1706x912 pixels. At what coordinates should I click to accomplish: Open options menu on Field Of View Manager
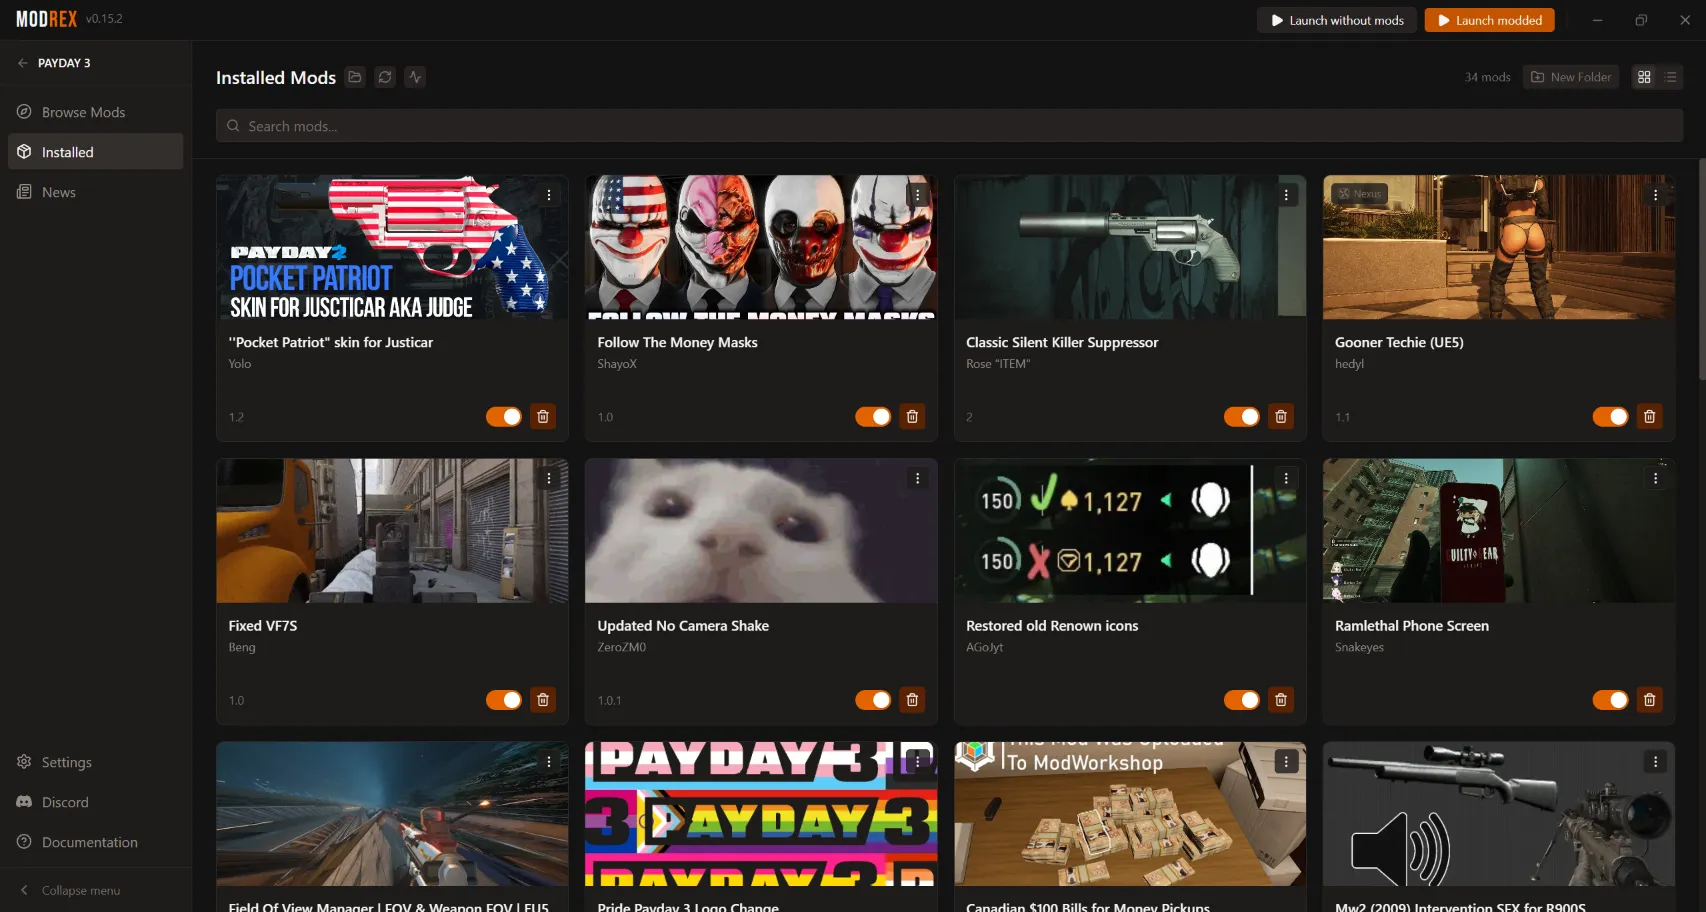click(549, 762)
